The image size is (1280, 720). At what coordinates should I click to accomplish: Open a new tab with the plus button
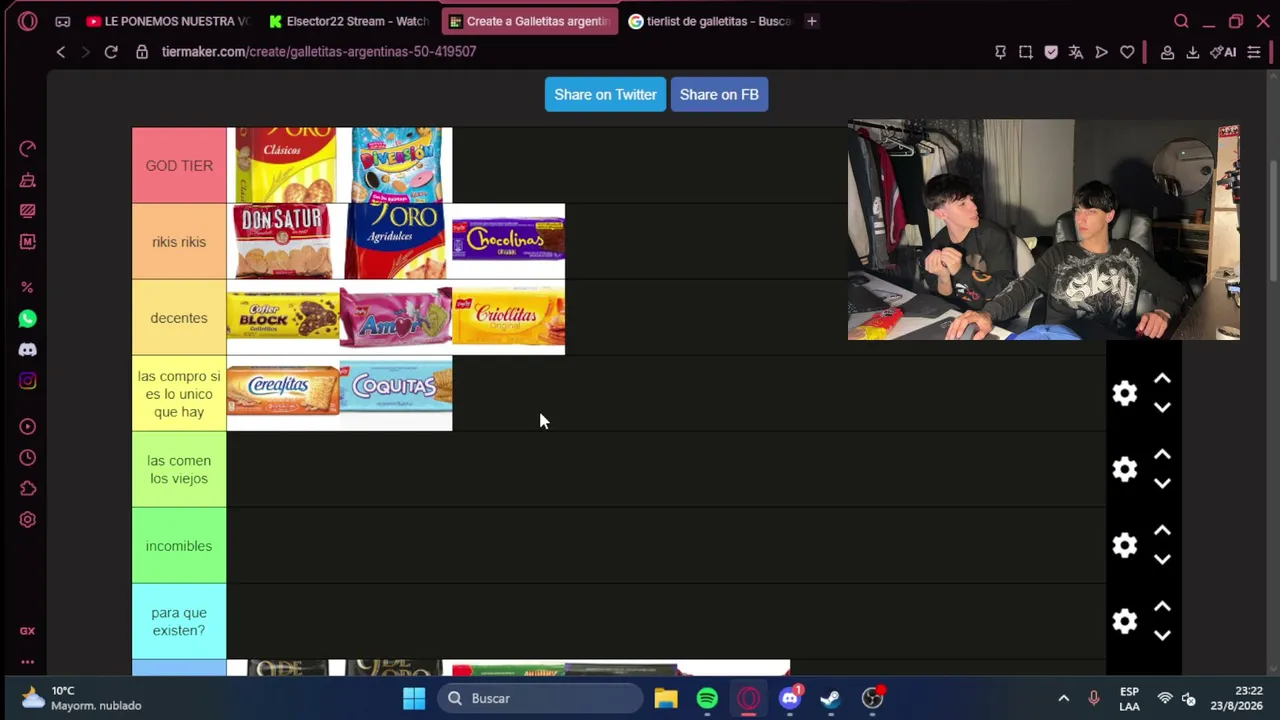812,21
